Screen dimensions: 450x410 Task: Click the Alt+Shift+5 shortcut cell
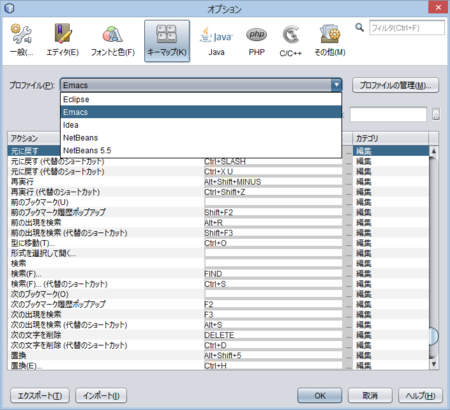pos(273,355)
